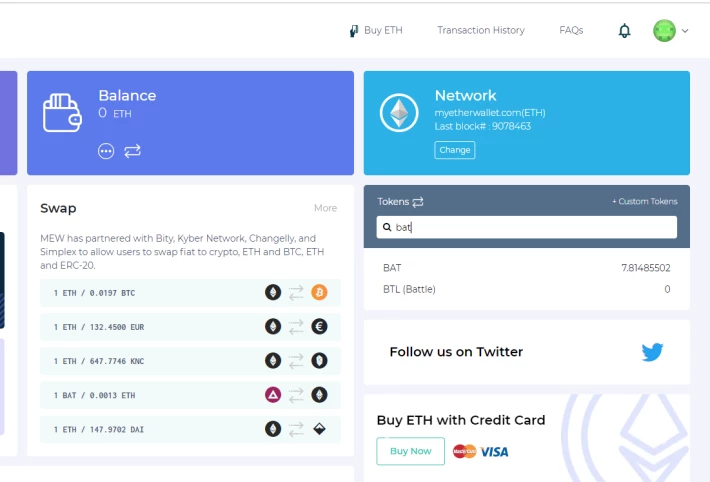Viewport: 710px width, 482px height.
Task: Click BAT balance 7.81485502
Action: (x=646, y=268)
